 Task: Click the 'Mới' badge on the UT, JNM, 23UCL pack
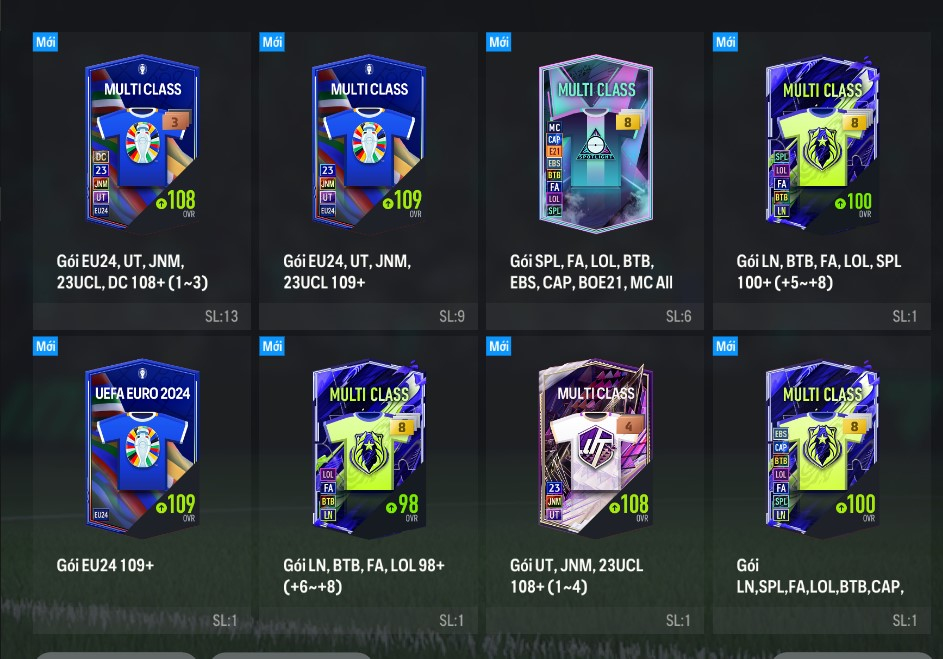(x=499, y=346)
